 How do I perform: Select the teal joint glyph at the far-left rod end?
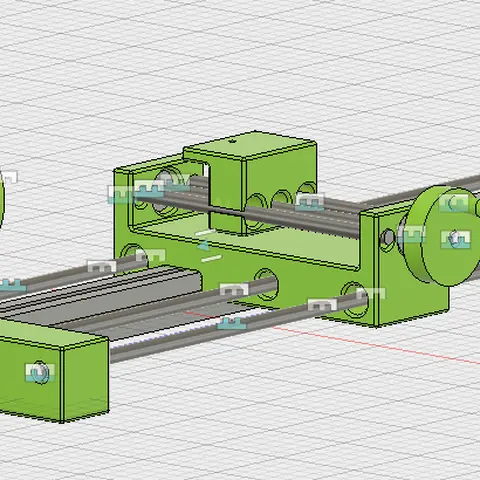pos(13,285)
